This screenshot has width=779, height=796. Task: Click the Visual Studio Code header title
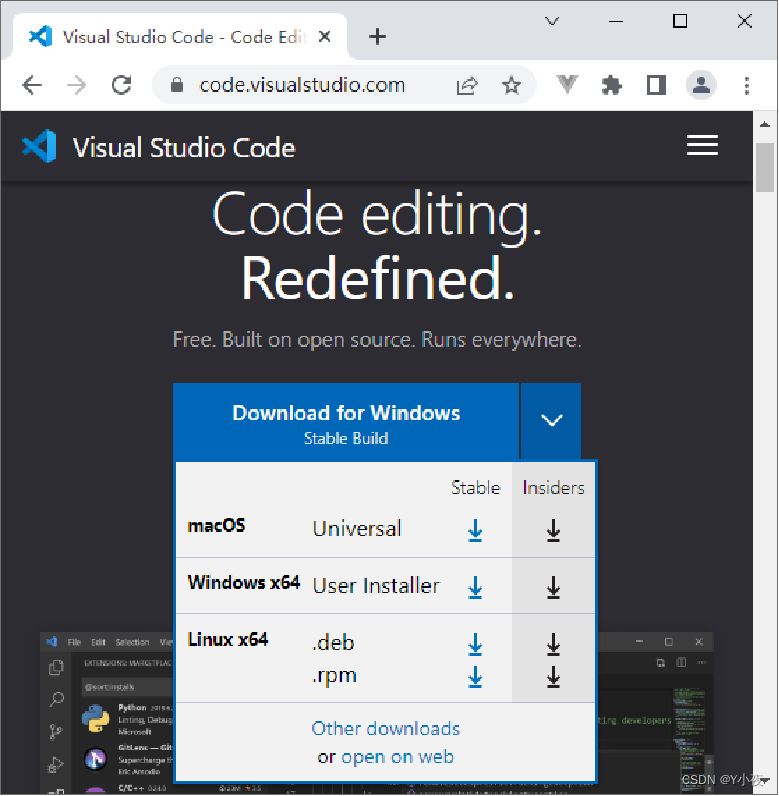tap(184, 148)
